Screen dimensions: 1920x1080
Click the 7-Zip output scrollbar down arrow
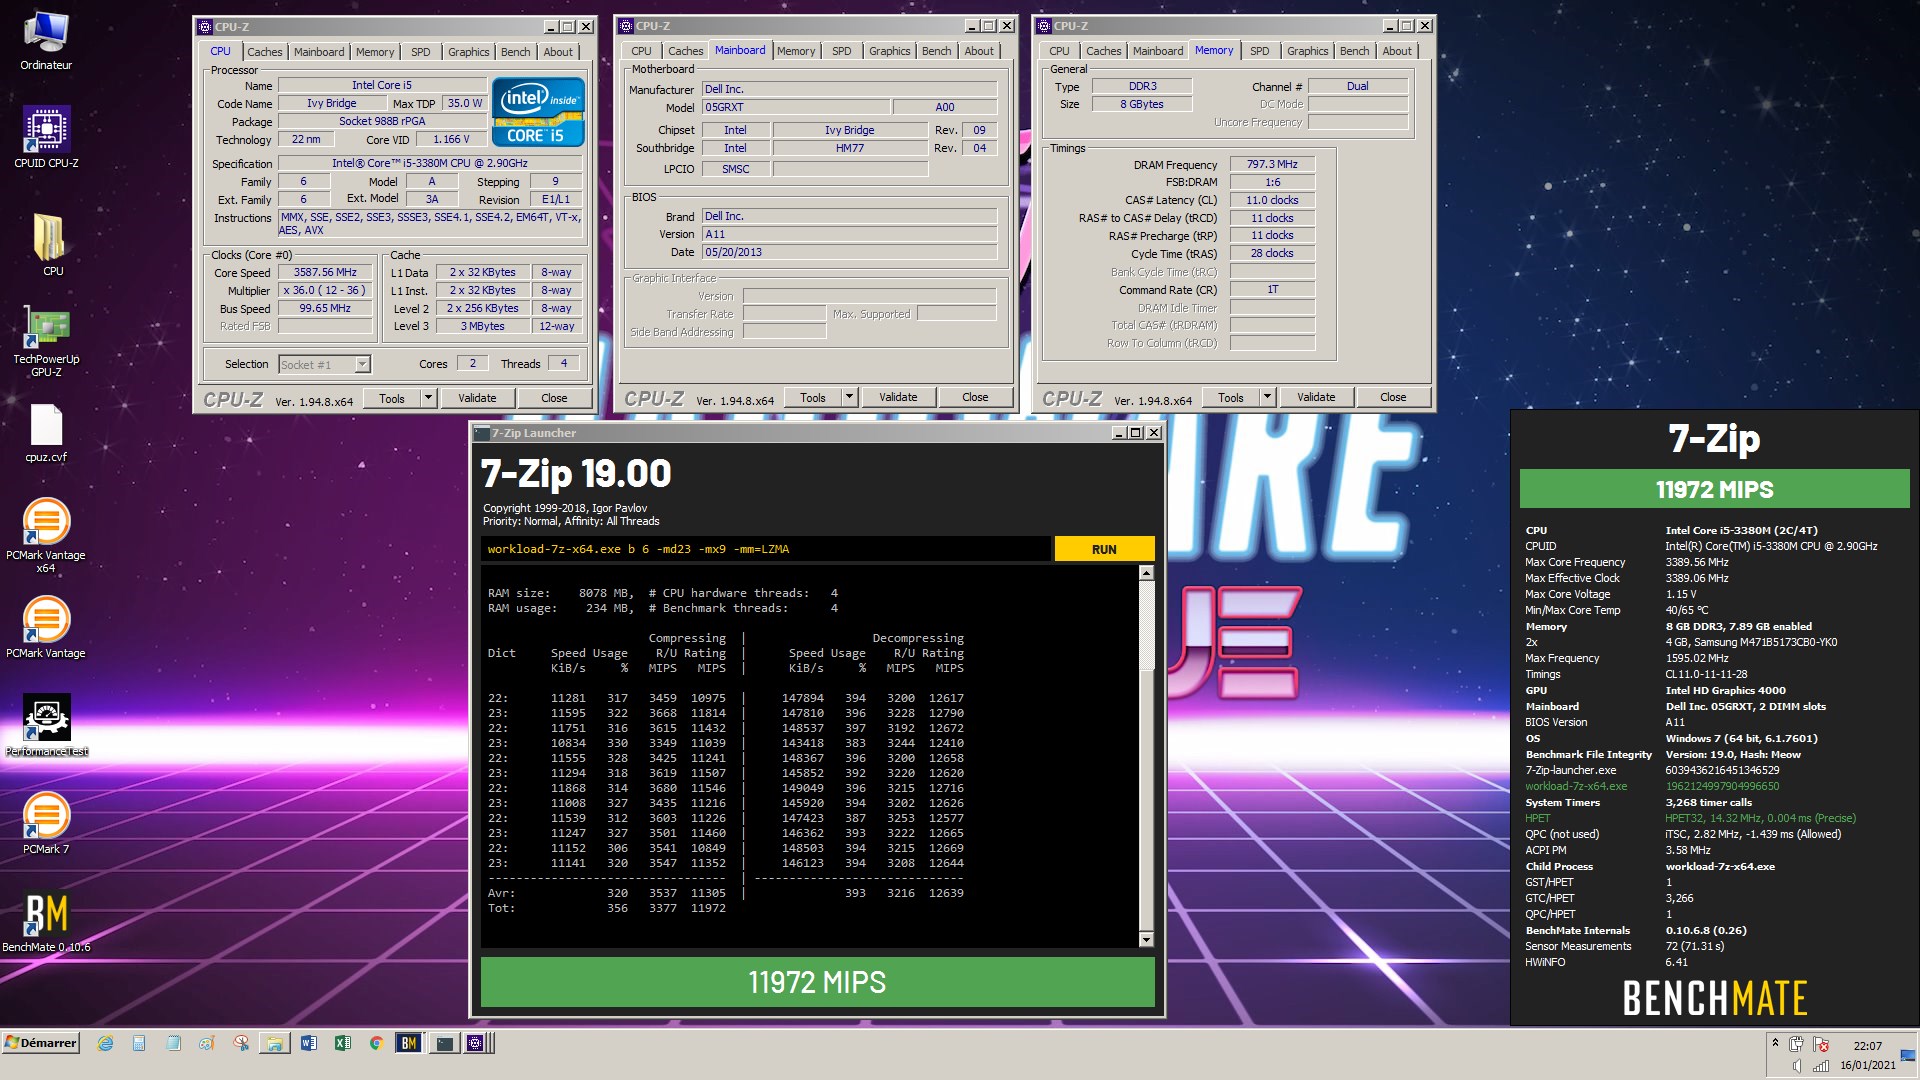[x=1146, y=939]
